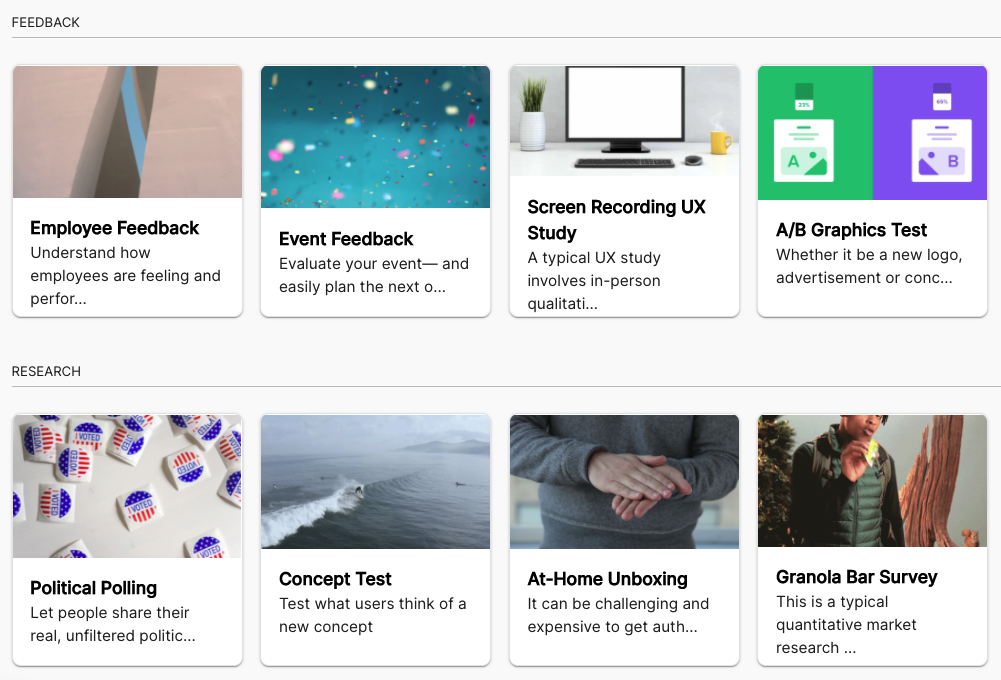1001x680 pixels.
Task: Open the Employee Feedback template thumbnail
Action: [x=127, y=132]
